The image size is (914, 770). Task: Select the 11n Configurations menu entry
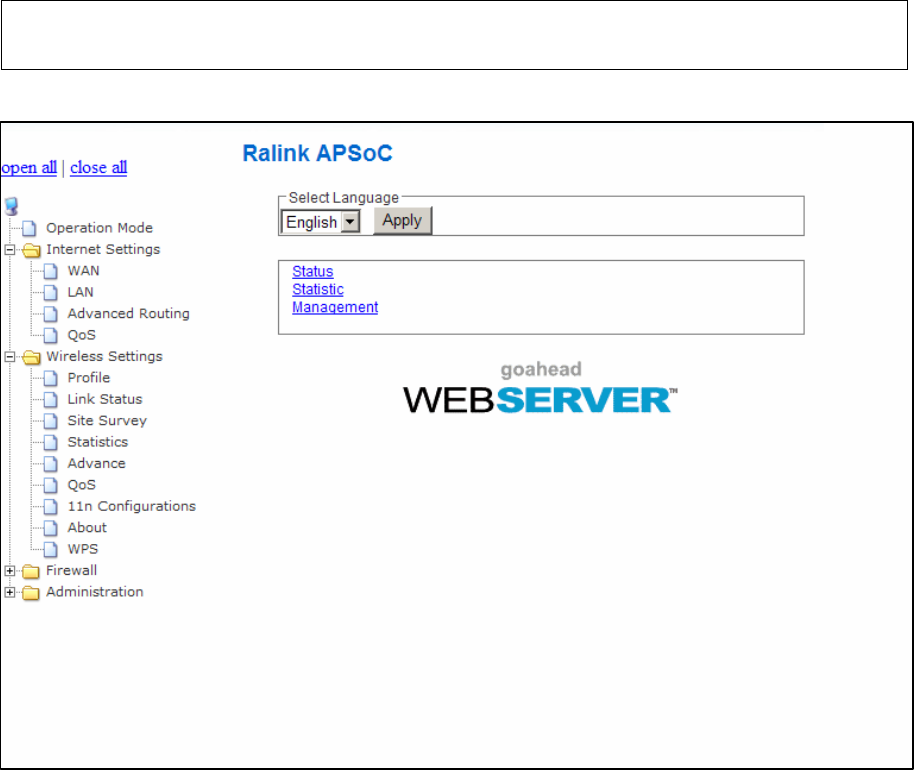point(132,506)
